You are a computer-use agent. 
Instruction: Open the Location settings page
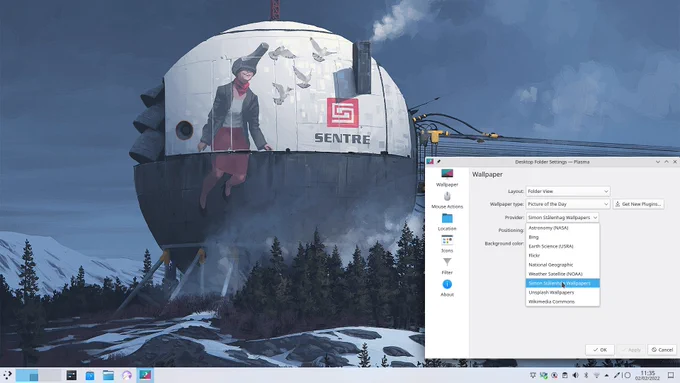pos(447,223)
